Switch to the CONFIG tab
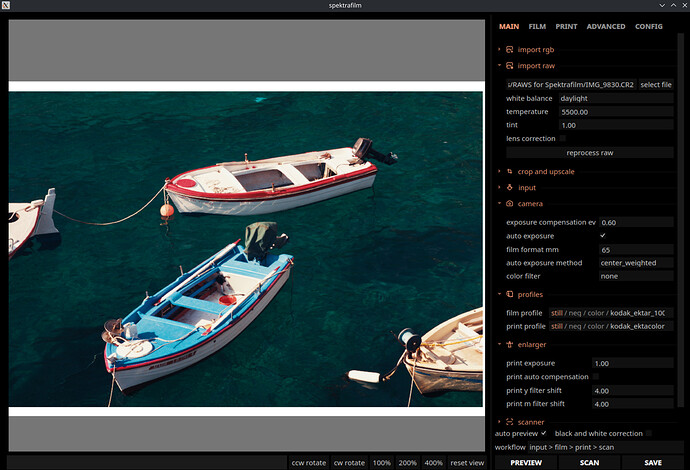Viewport: 690px width, 470px height. pos(648,26)
